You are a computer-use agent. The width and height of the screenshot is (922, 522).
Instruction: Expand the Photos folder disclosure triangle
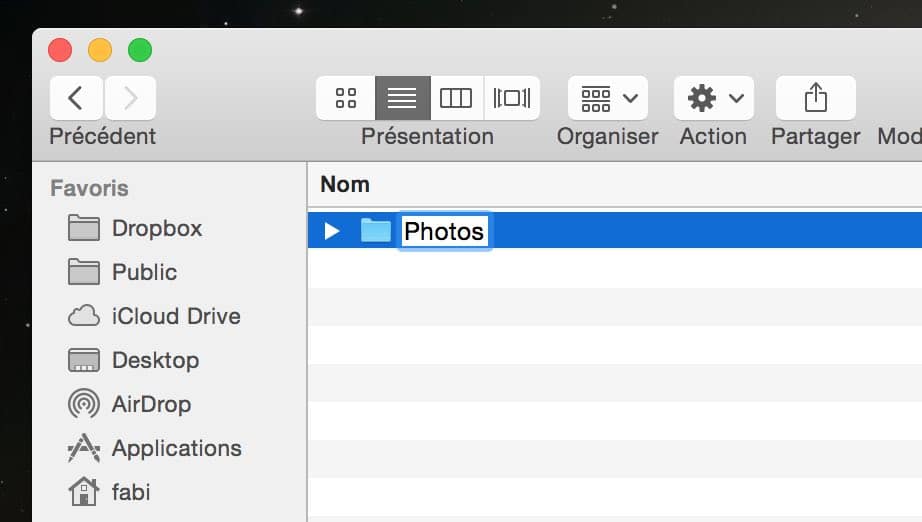coord(332,231)
